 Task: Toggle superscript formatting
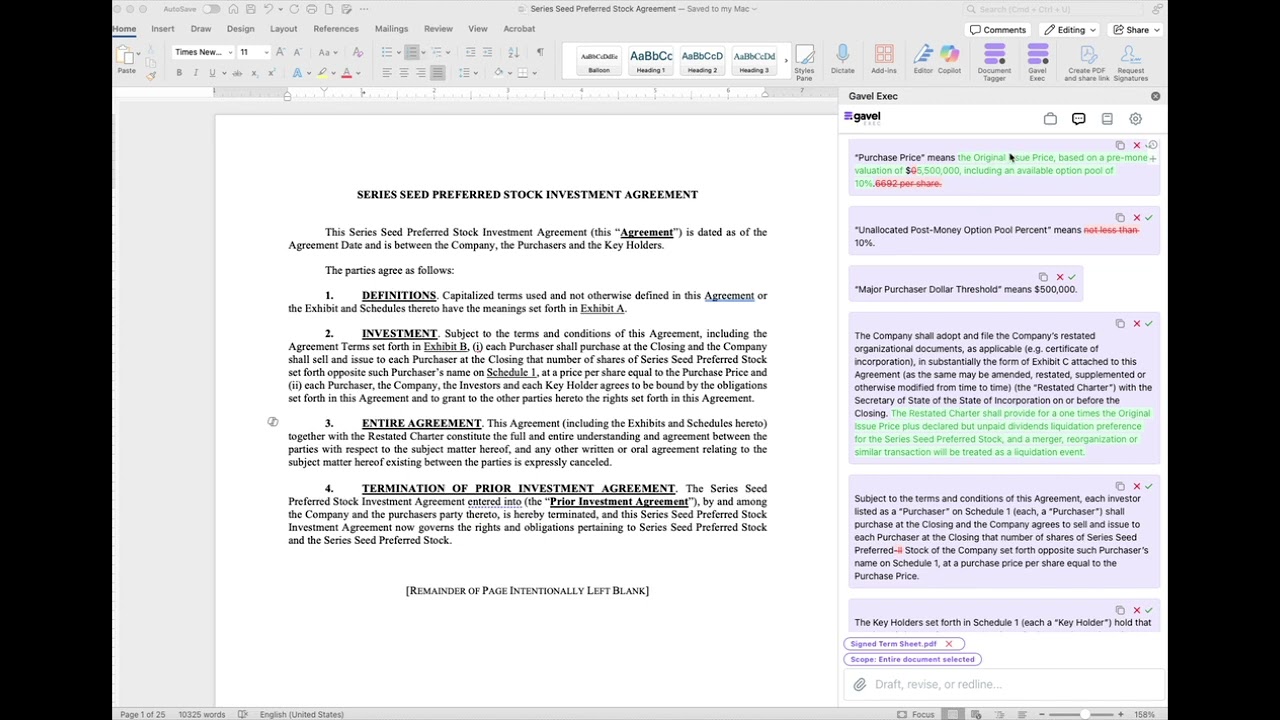272,73
